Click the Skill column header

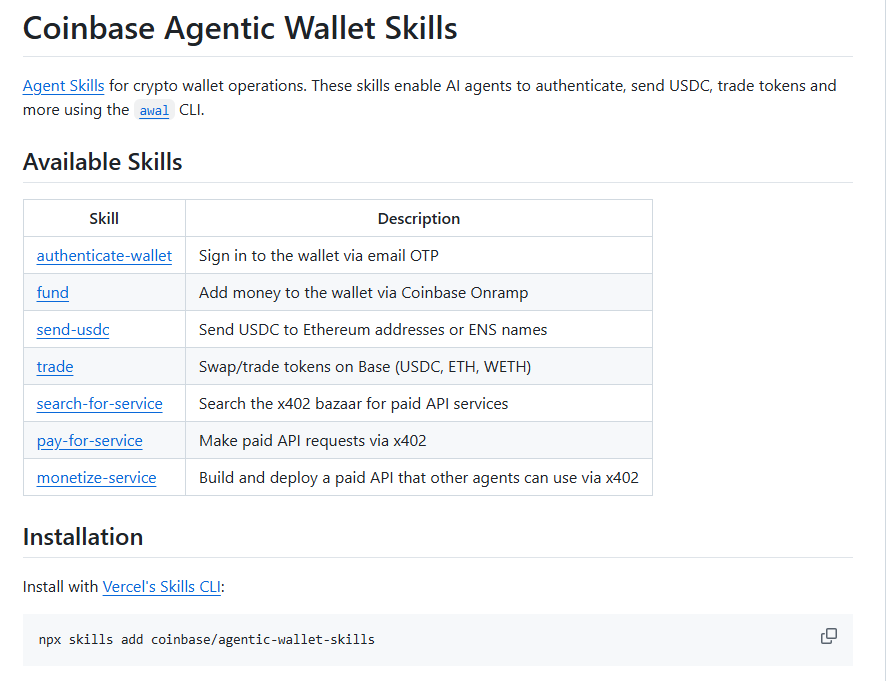tap(104, 219)
